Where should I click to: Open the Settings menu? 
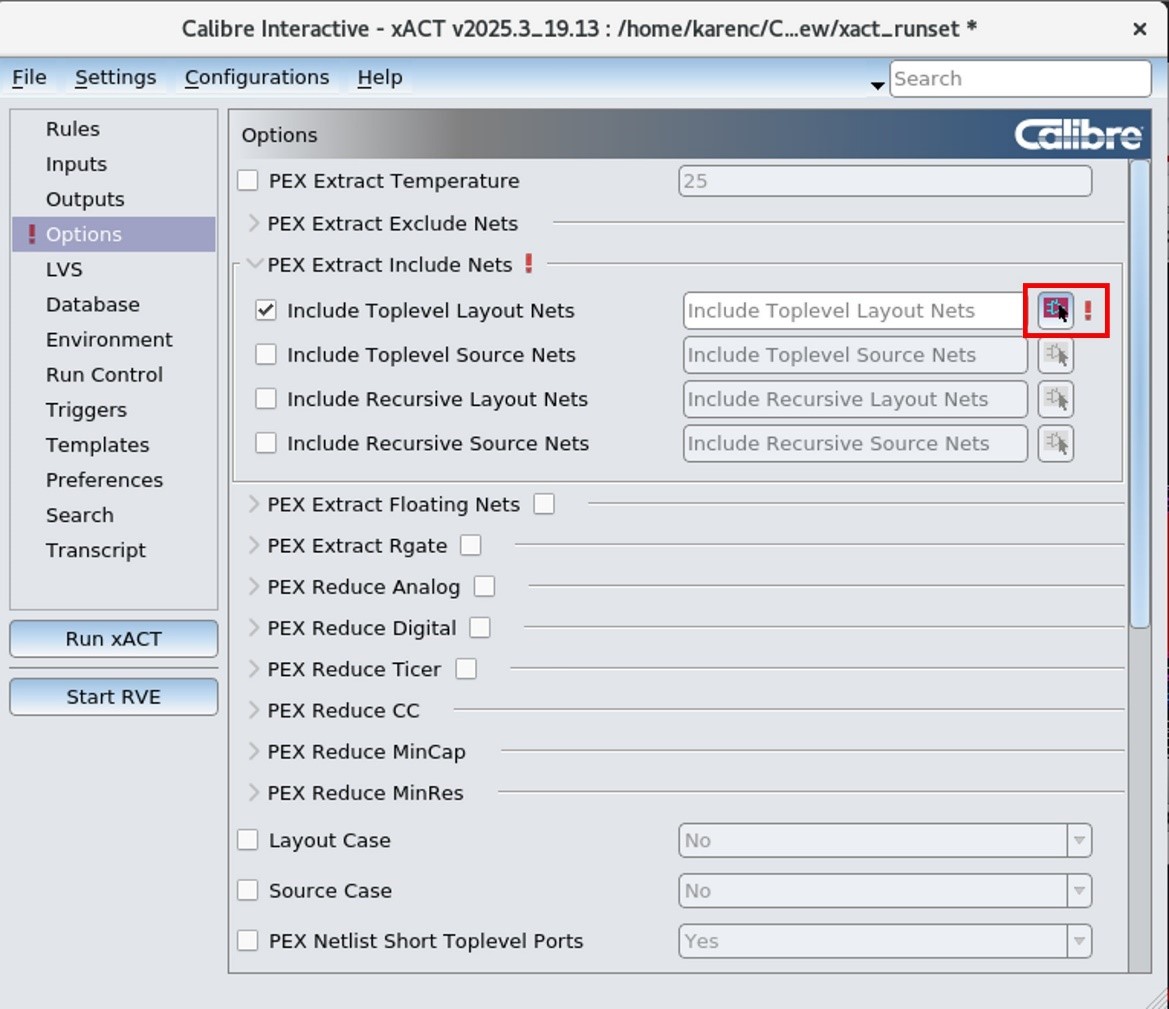click(115, 77)
